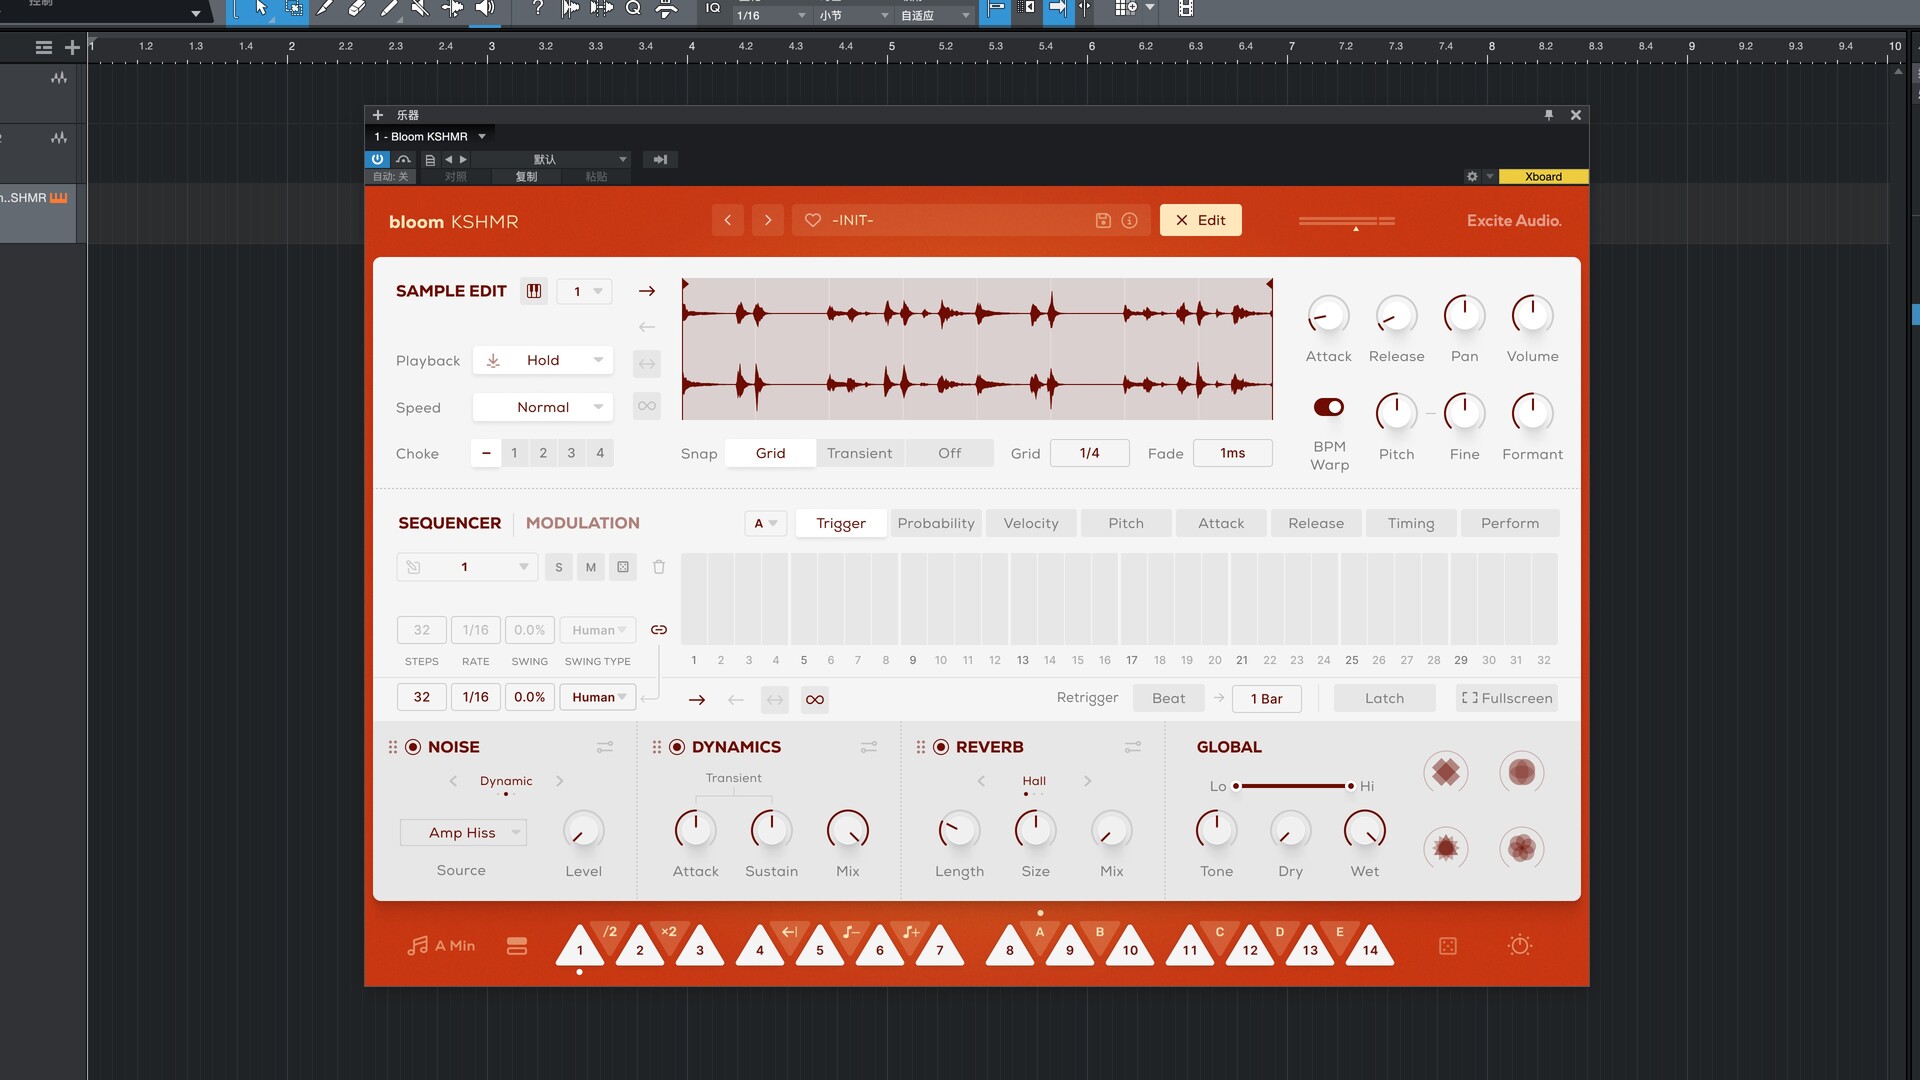Open the active Human swing type dropdown

(x=598, y=697)
